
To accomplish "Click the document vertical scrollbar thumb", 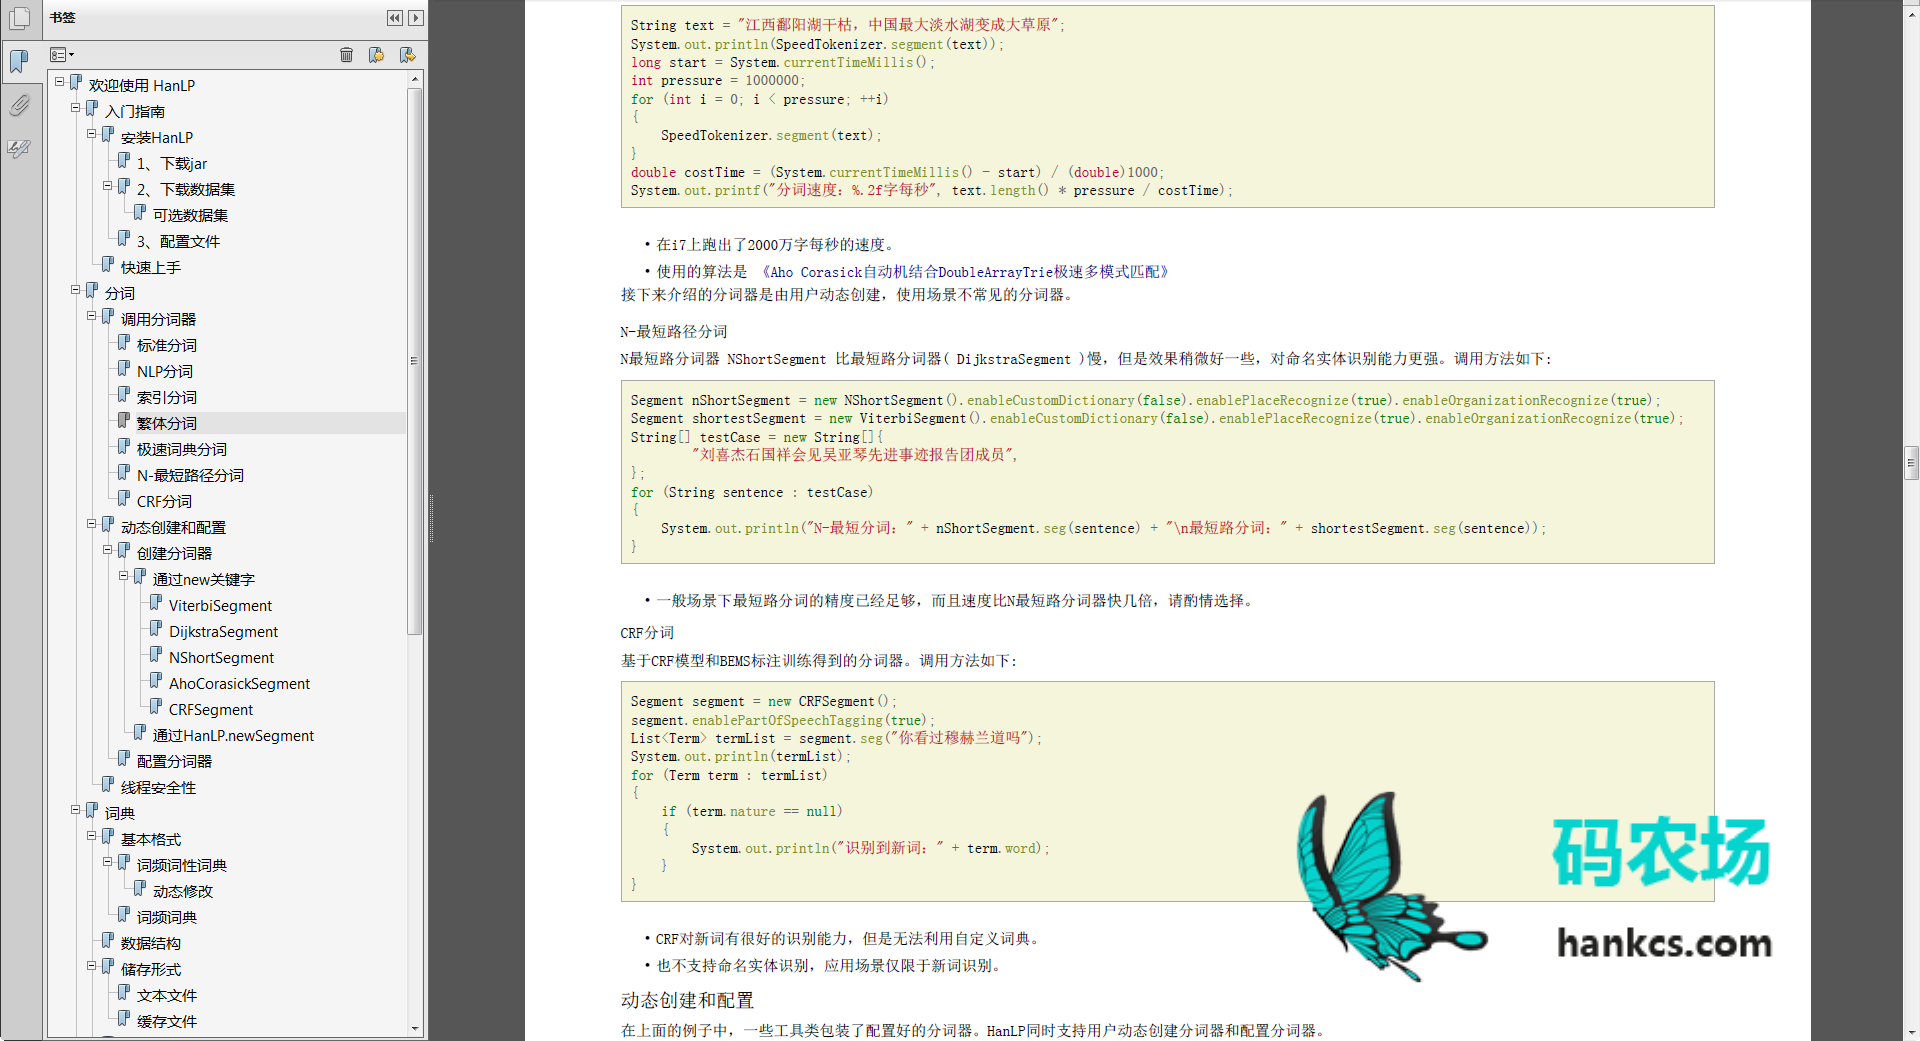I will coord(1911,464).
